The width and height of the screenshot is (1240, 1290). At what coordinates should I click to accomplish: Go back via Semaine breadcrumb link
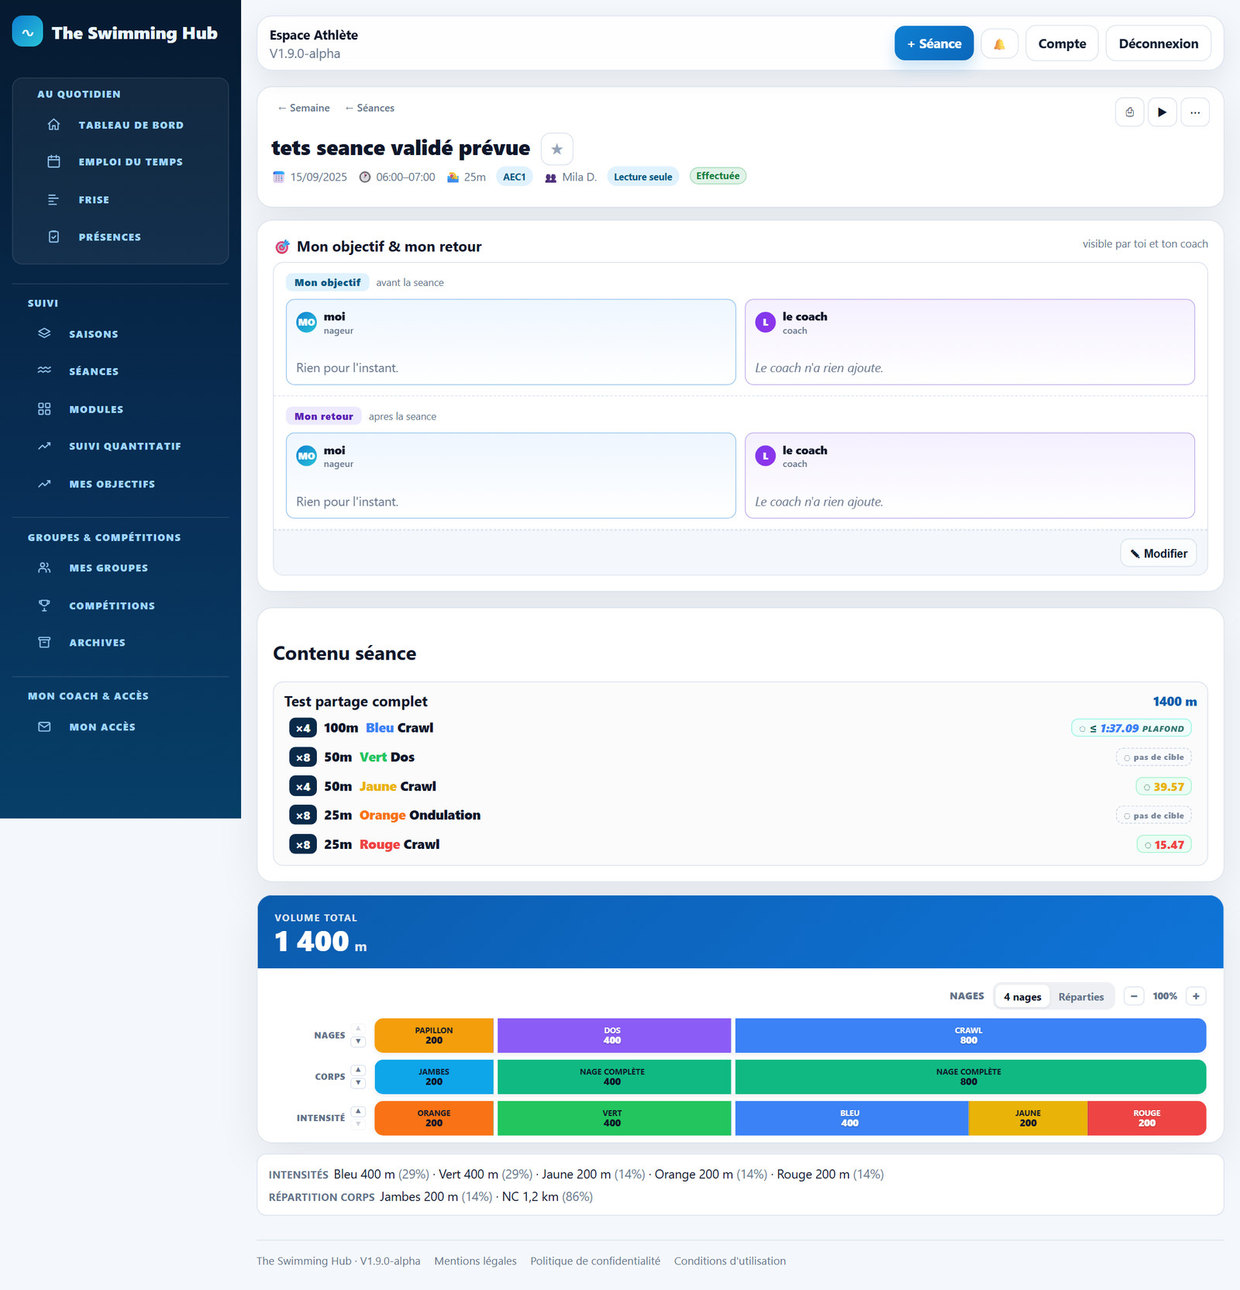pos(304,108)
